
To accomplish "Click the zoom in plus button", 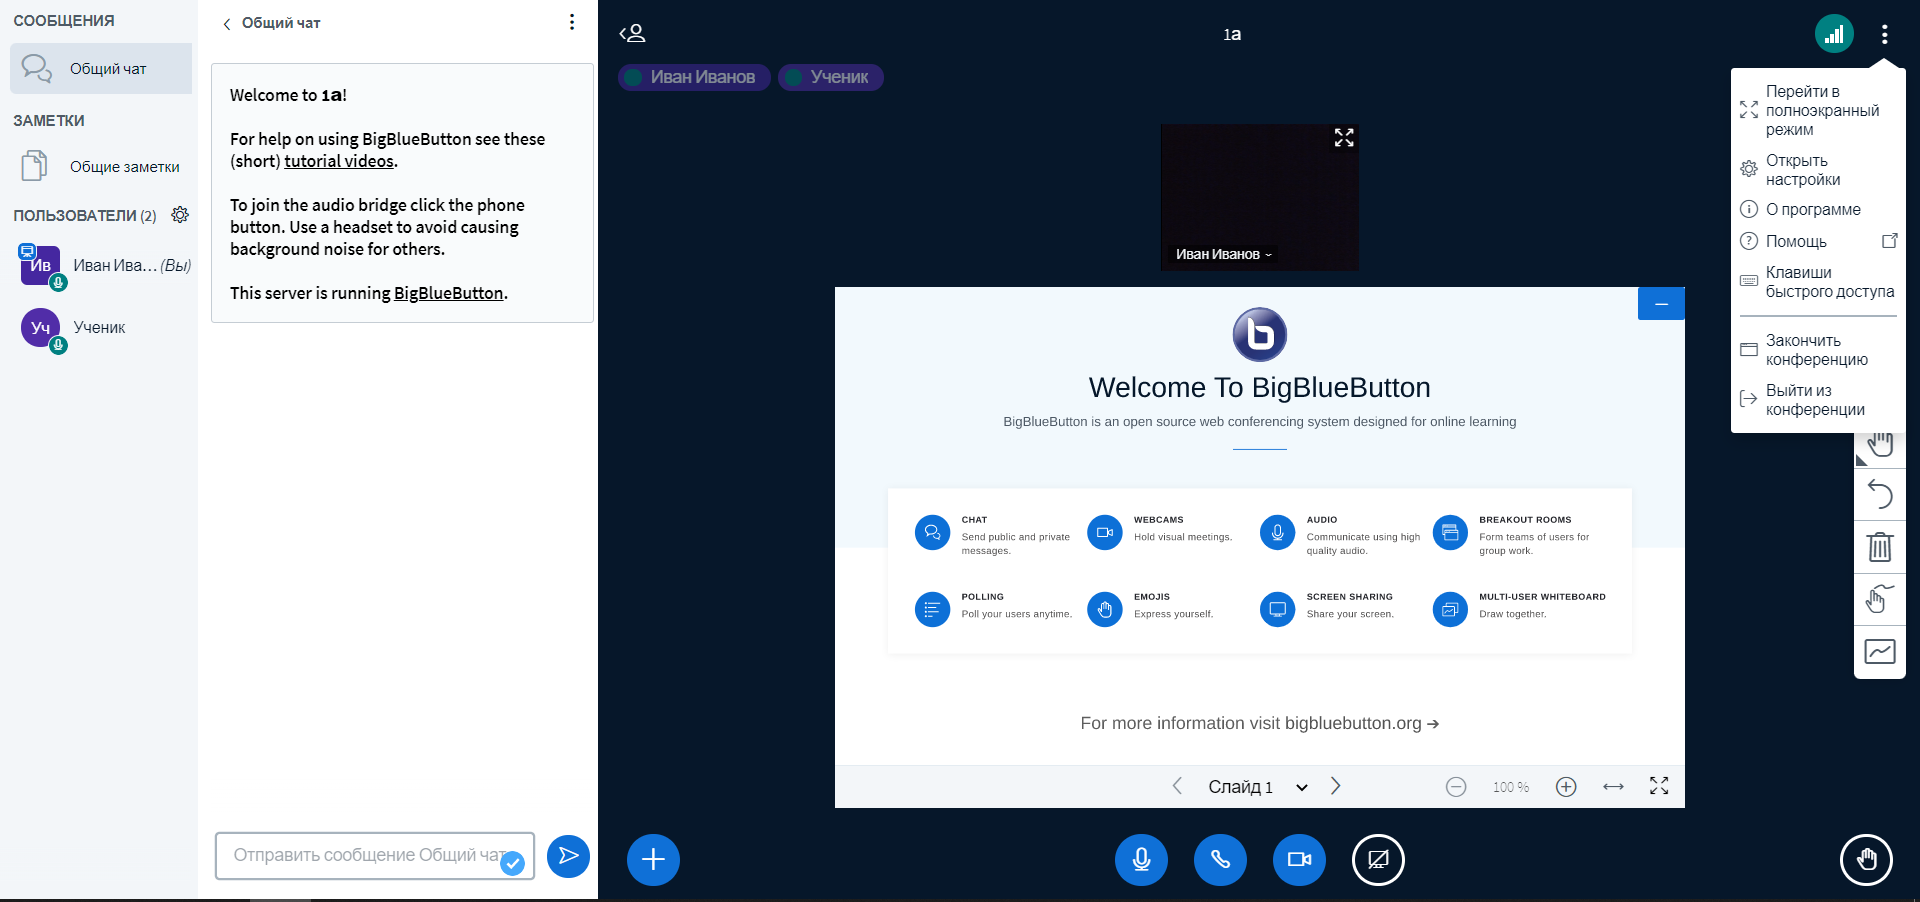I will [x=1566, y=787].
